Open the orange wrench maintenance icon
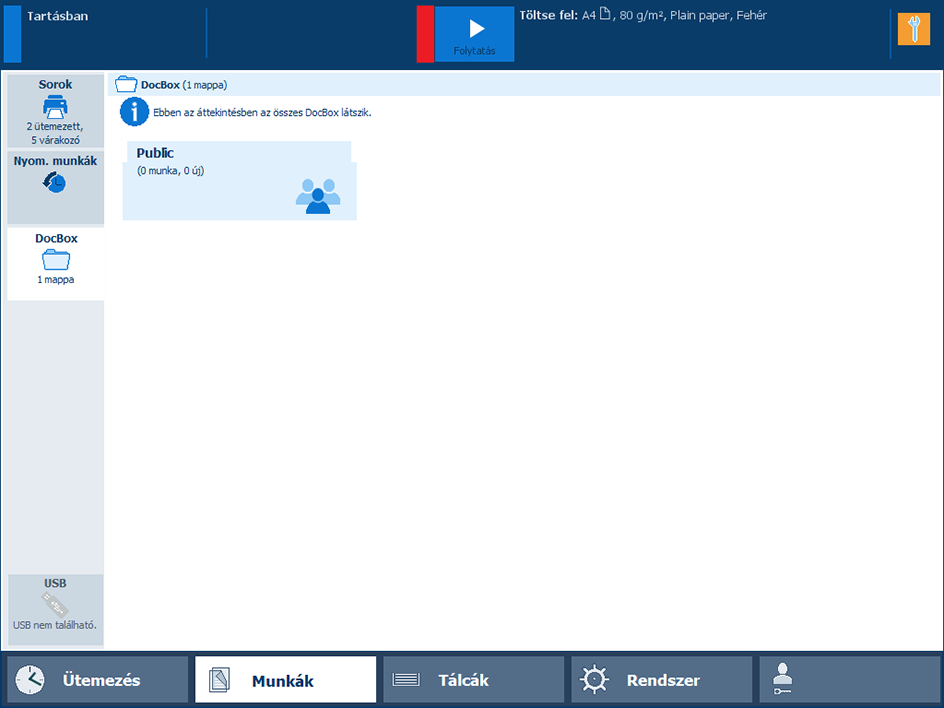The image size is (944, 708). click(x=913, y=29)
